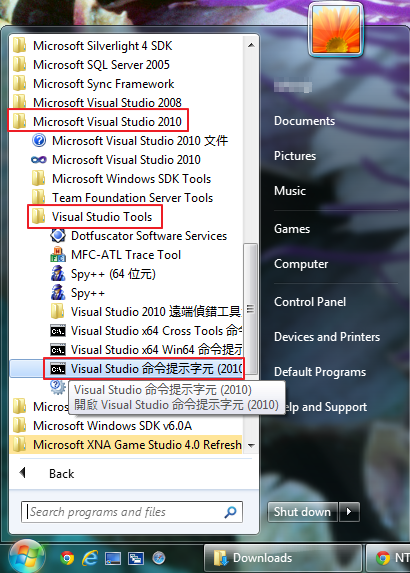Open the Pictures library
410x573 pixels.
click(x=295, y=156)
